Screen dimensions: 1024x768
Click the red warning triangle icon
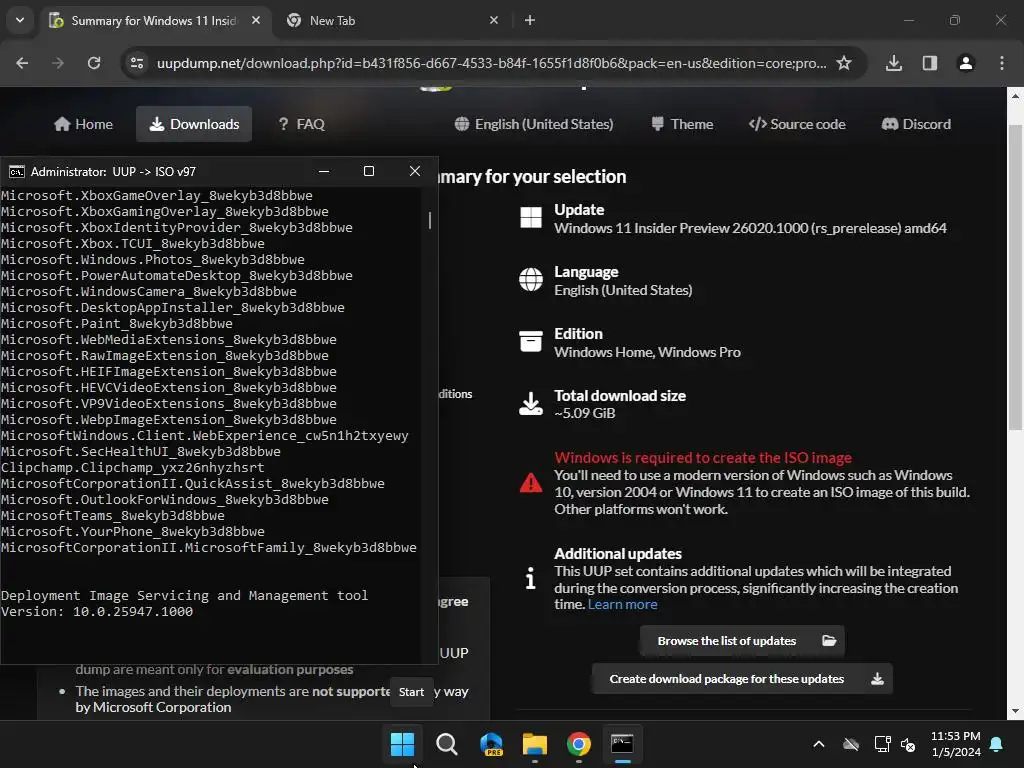[x=531, y=483]
